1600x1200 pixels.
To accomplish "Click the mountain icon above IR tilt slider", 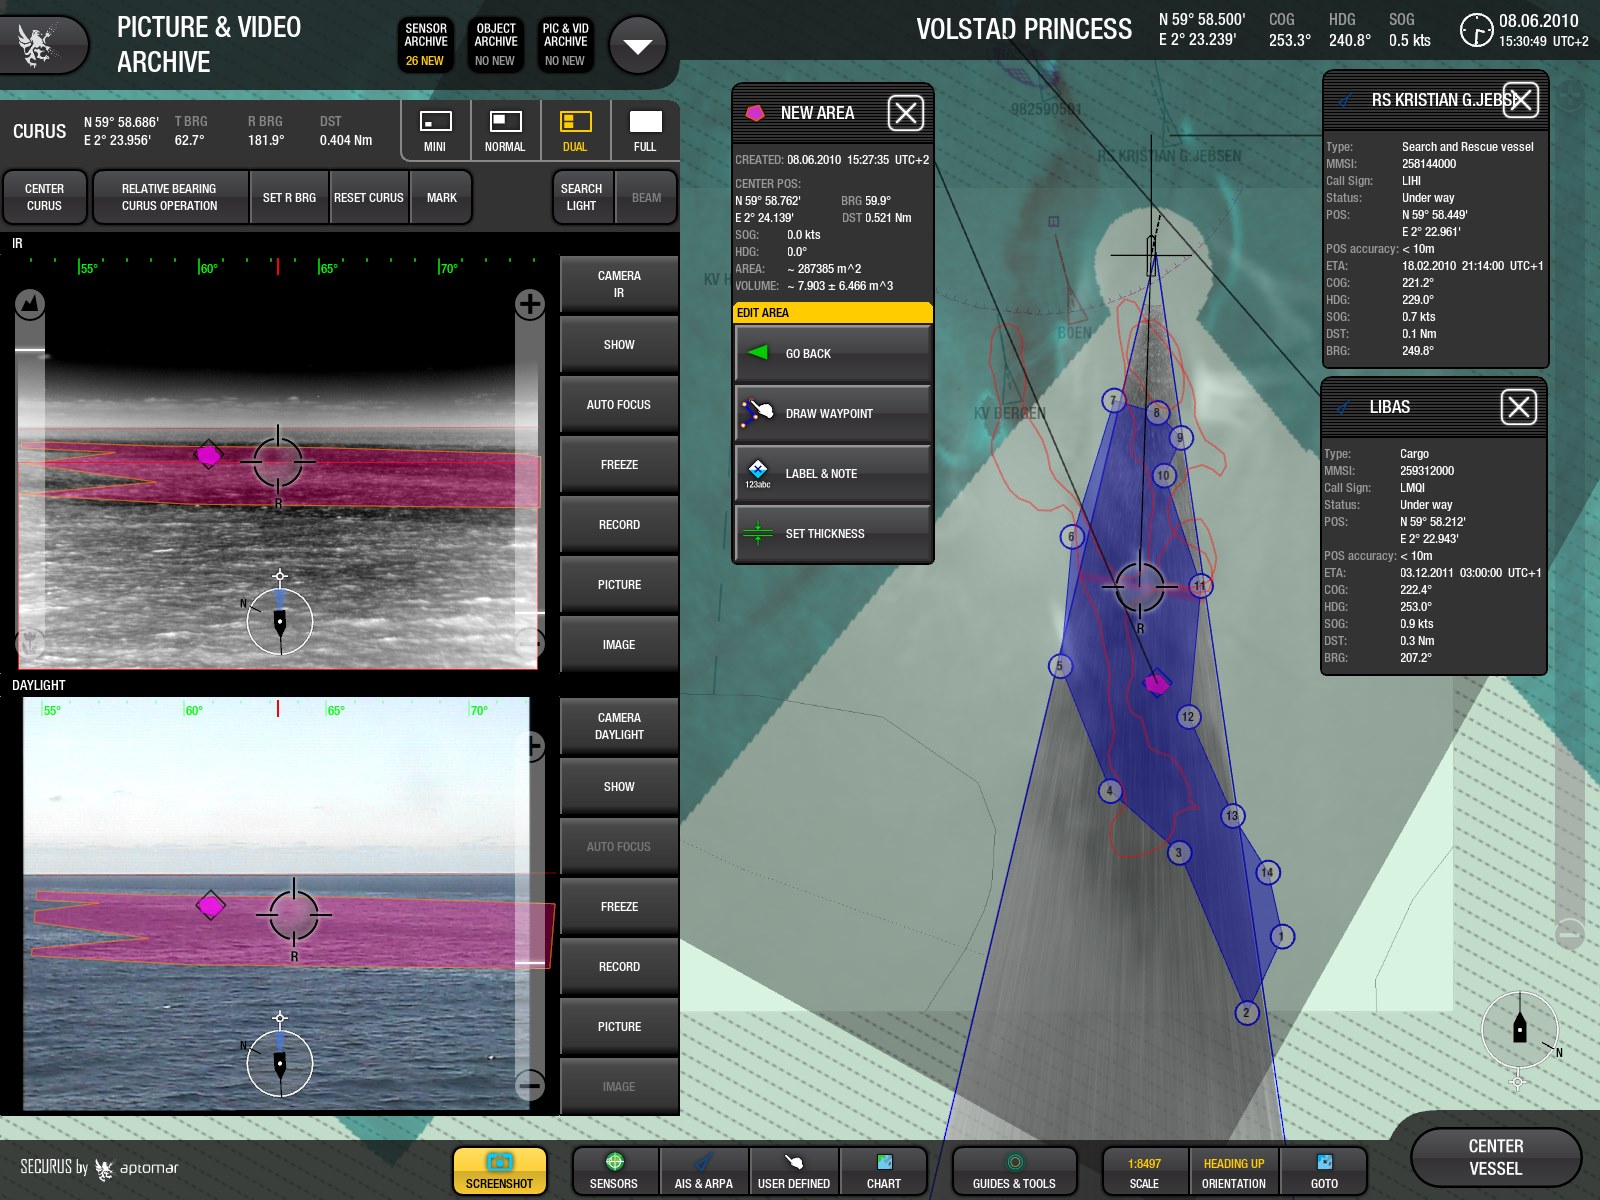I will pos(30,303).
